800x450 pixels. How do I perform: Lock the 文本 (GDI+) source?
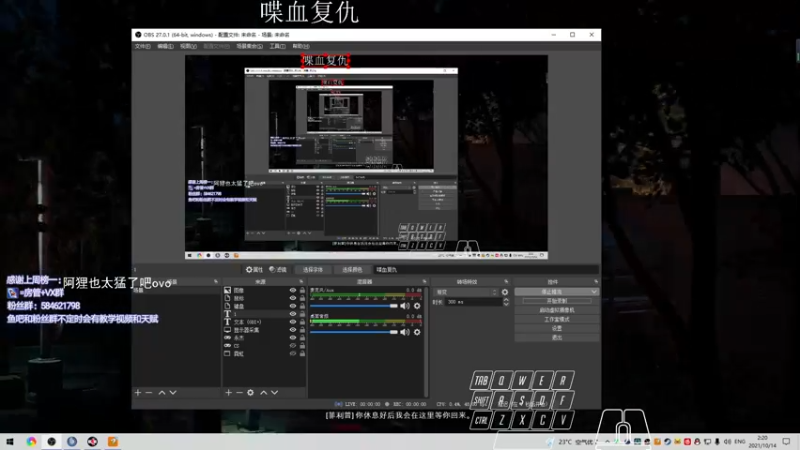[x=302, y=322]
